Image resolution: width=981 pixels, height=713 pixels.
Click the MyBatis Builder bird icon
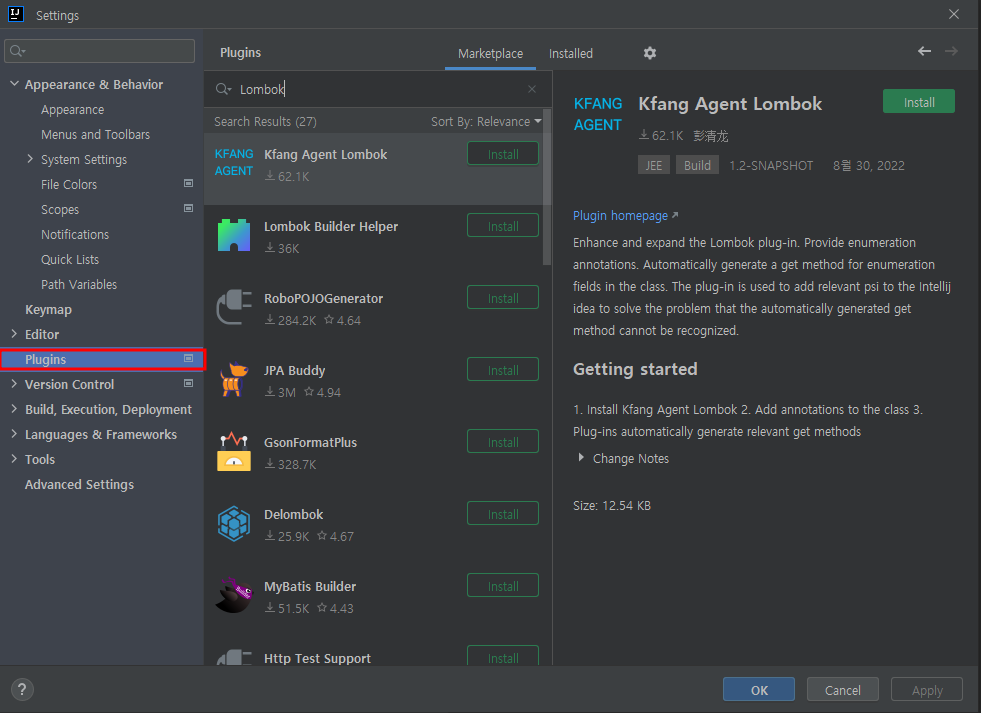(234, 595)
